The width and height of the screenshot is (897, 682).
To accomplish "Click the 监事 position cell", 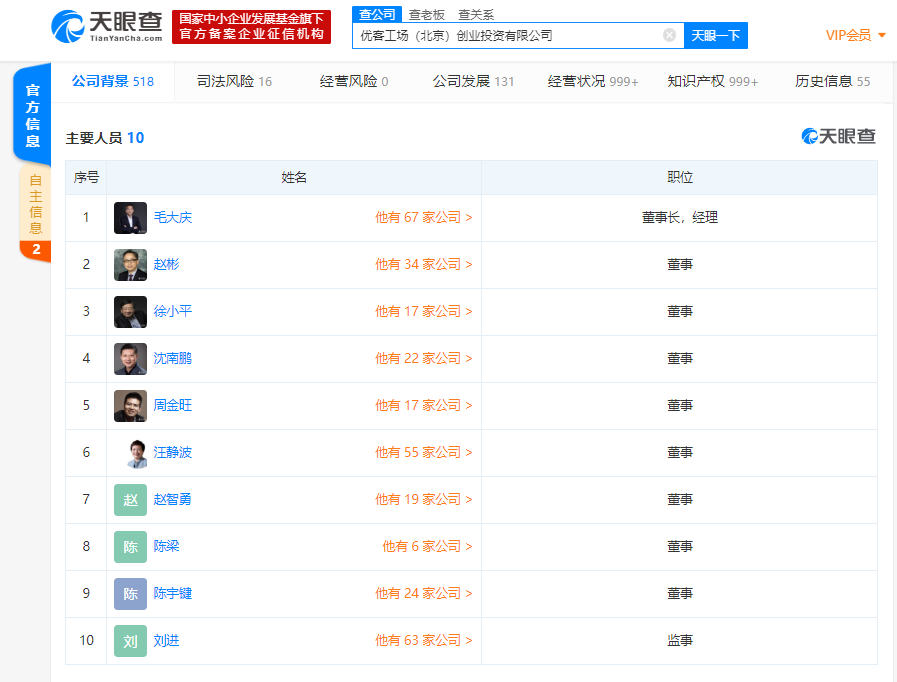I will [x=680, y=640].
